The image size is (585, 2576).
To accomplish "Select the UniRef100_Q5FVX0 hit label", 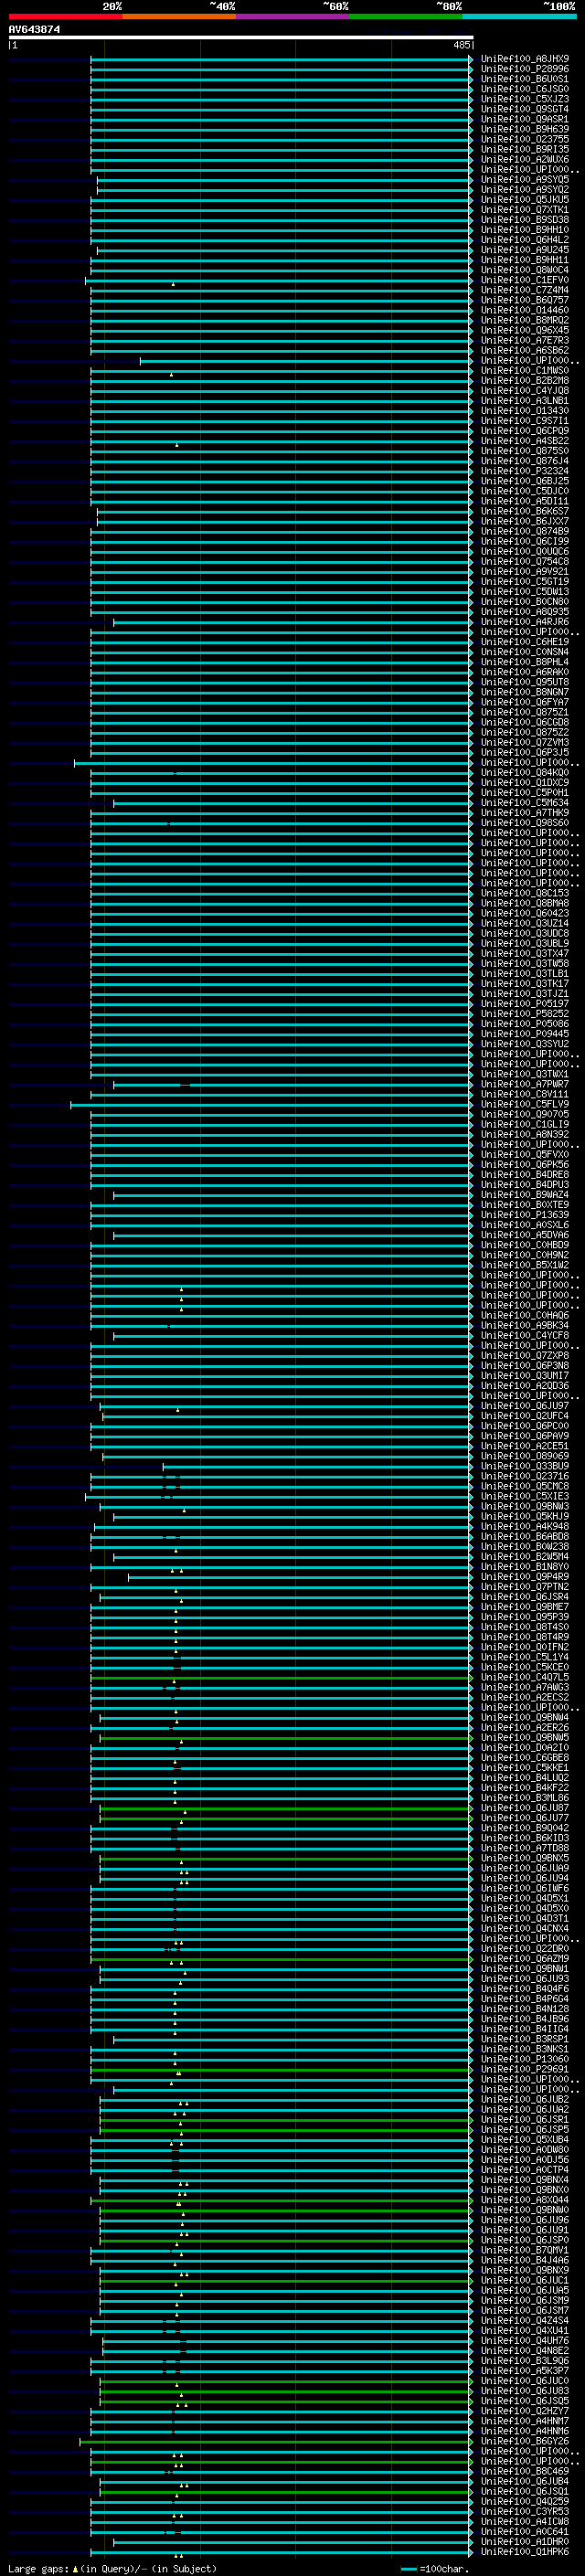I will (524, 1154).
